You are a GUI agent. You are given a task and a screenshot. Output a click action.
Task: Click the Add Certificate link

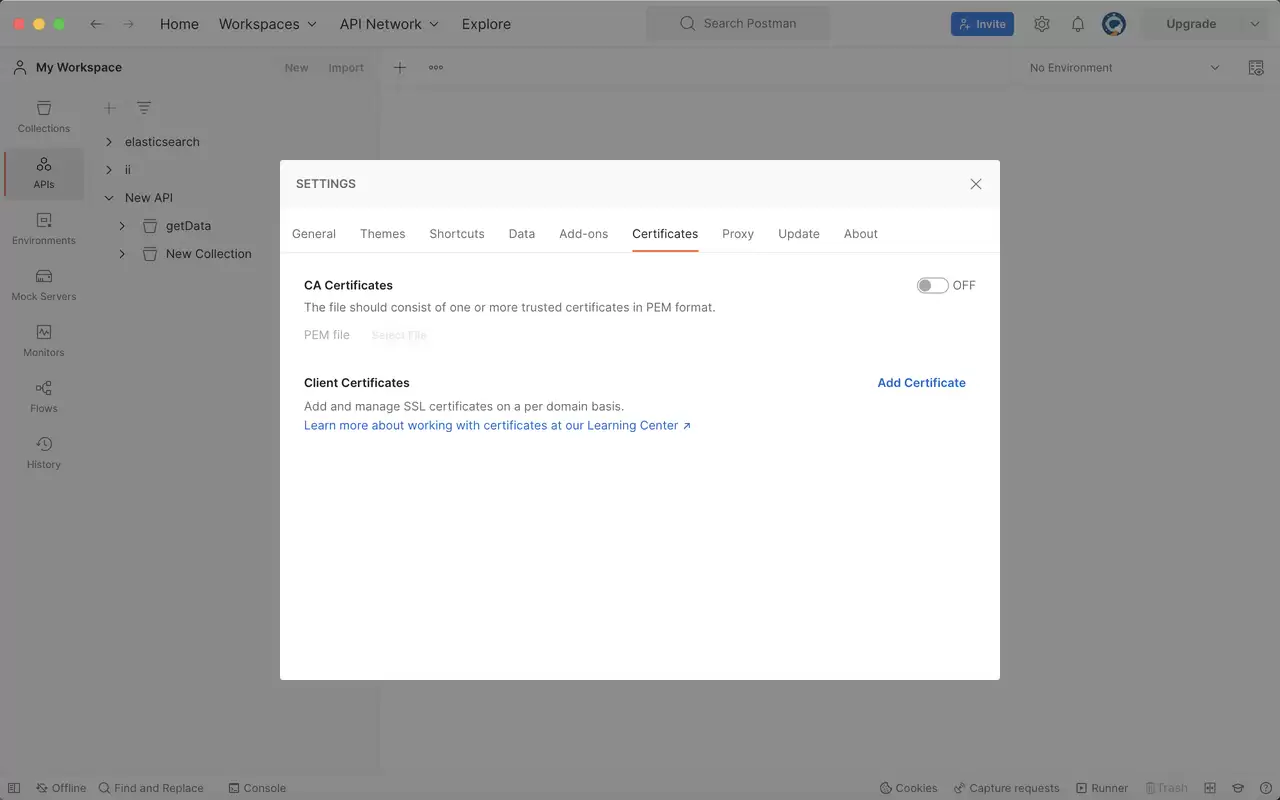[921, 383]
